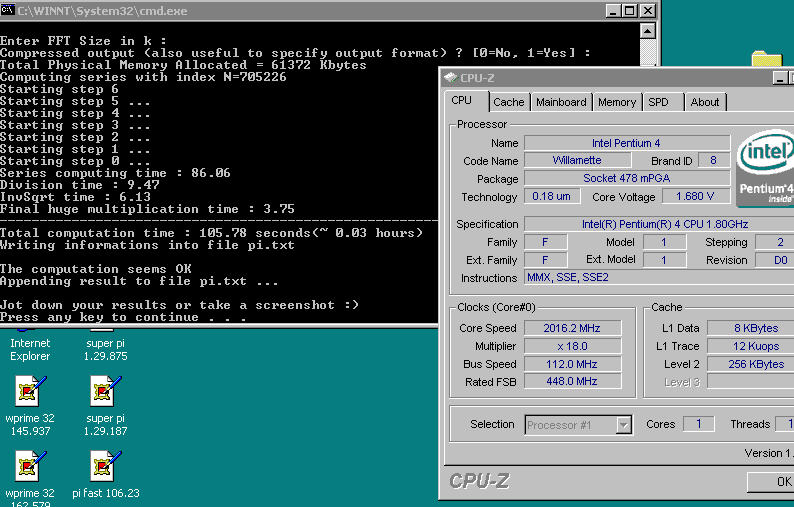Open the About tab in CPU-Z
The image size is (794, 507).
705,102
